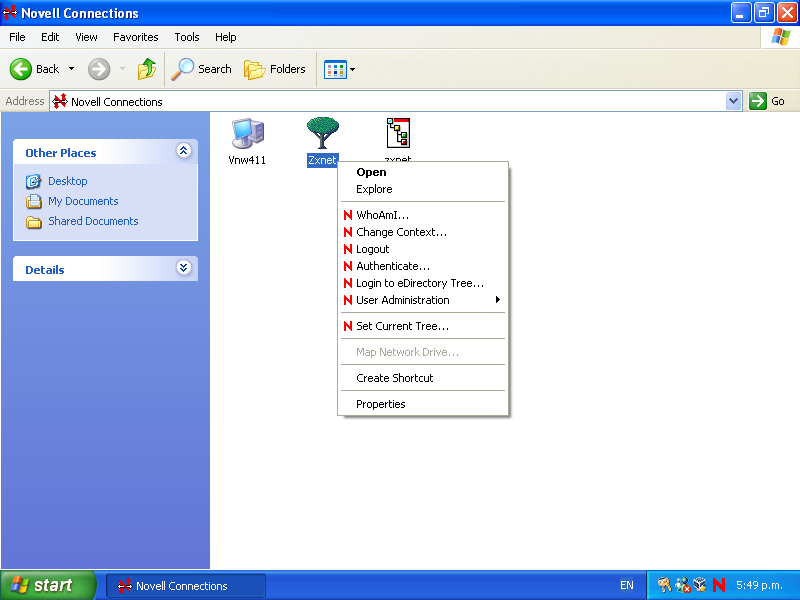Image resolution: width=800 pixels, height=600 pixels.
Task: Click the green Go arrow button
Action: 758,101
